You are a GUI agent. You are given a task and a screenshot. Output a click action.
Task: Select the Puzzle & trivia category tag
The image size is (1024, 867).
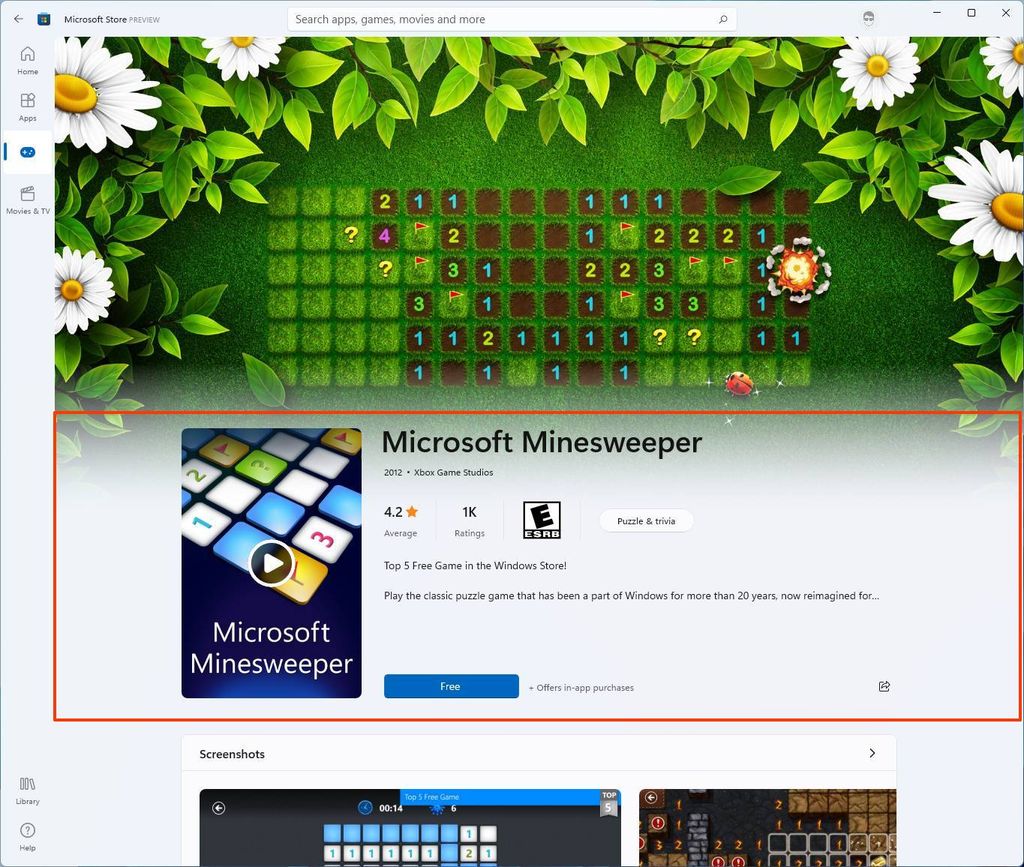(x=645, y=520)
